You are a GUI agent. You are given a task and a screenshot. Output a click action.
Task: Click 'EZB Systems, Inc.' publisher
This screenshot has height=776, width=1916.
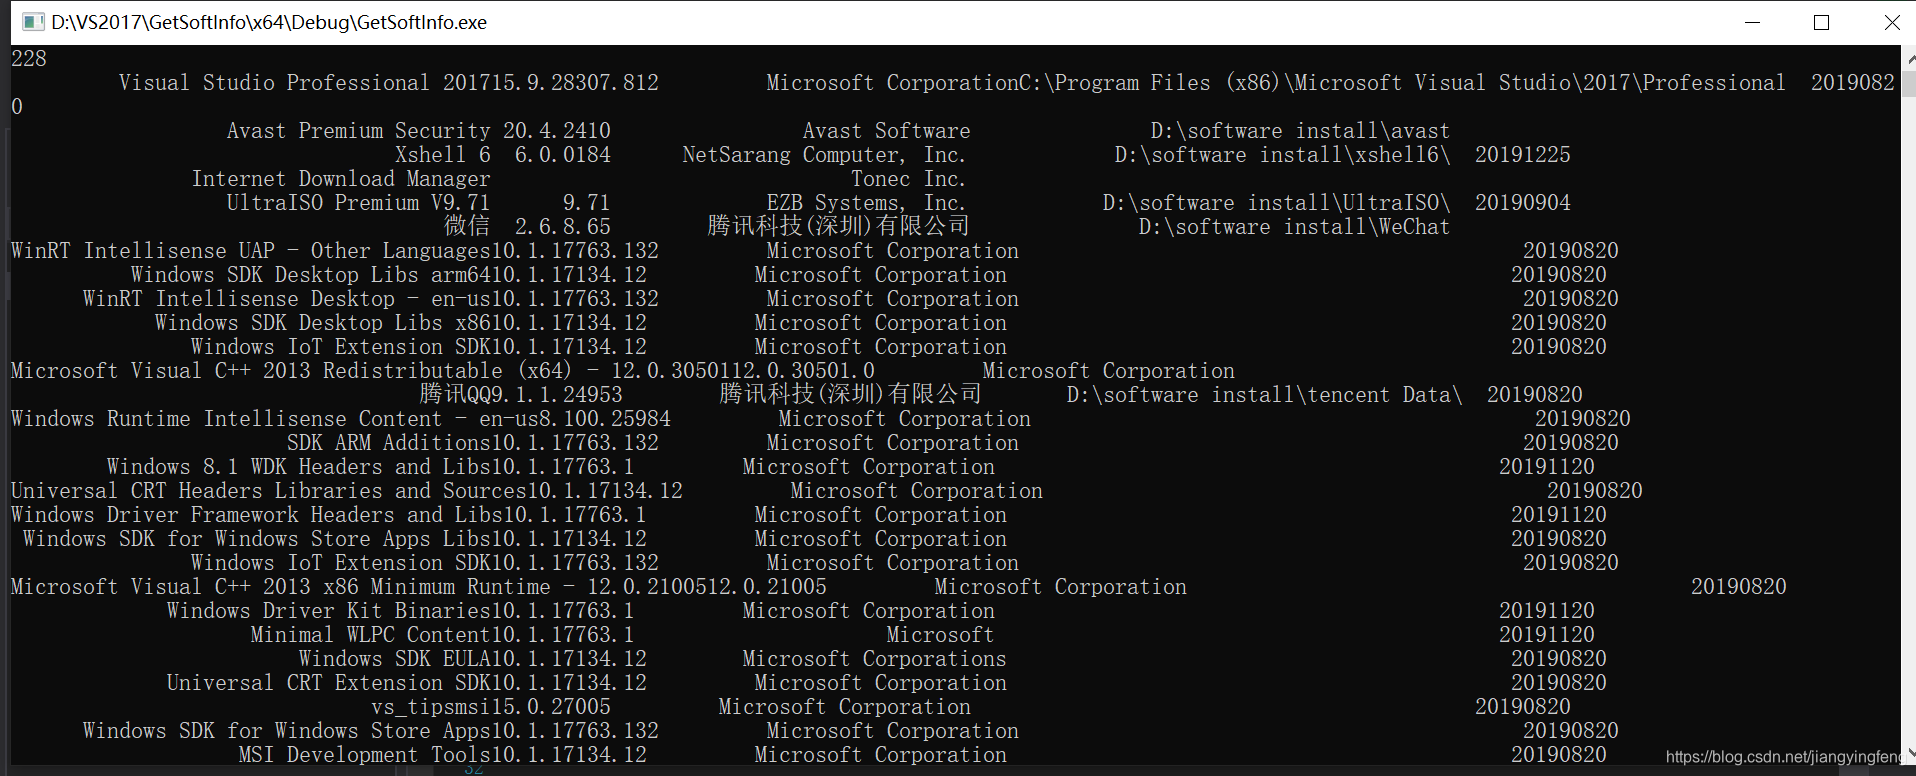[866, 202]
